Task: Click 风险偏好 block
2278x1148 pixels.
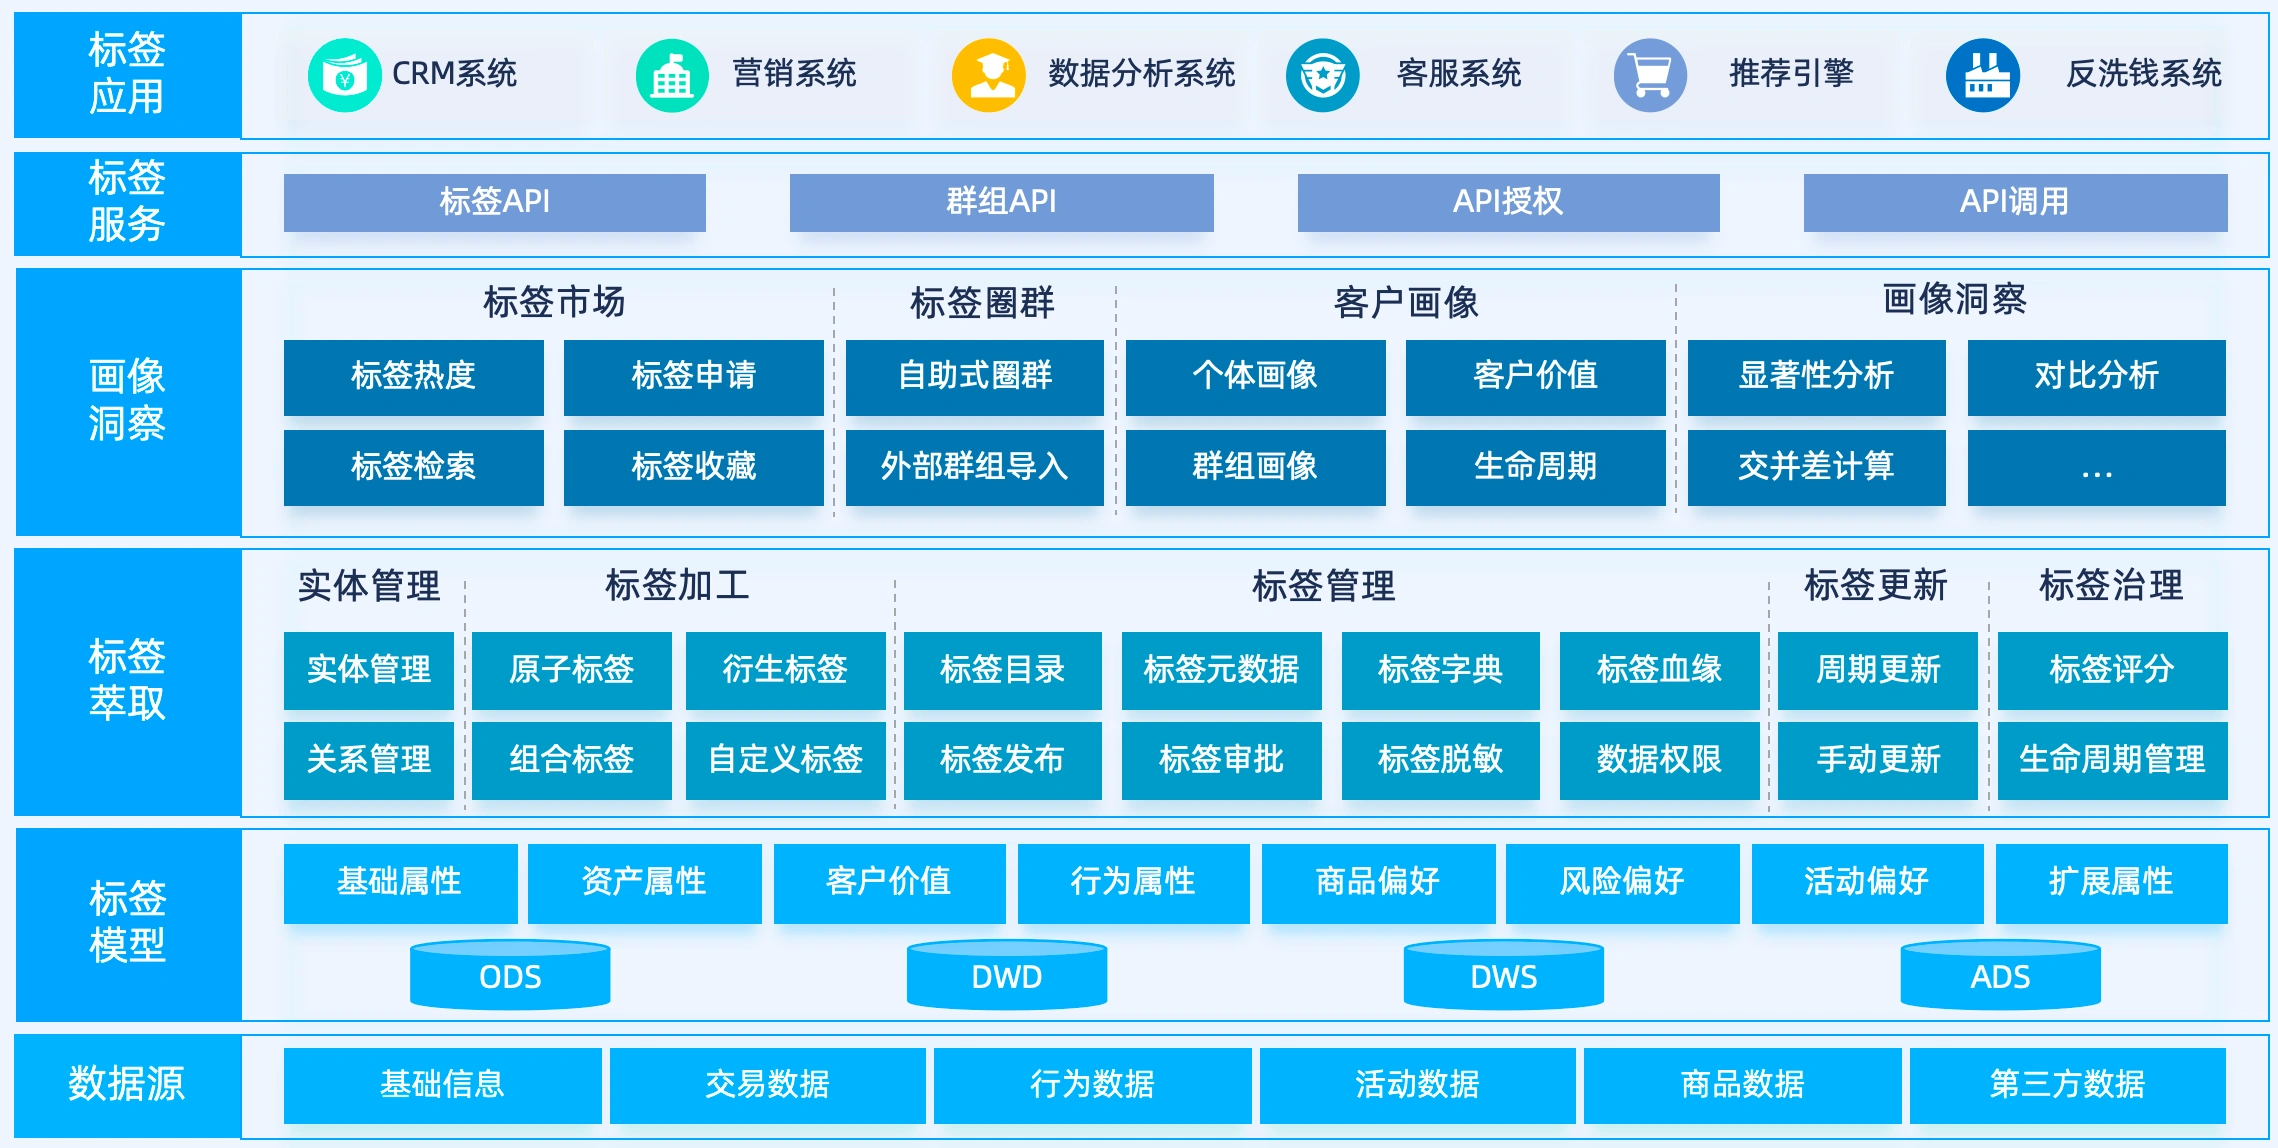Action: pyautogui.click(x=1623, y=883)
